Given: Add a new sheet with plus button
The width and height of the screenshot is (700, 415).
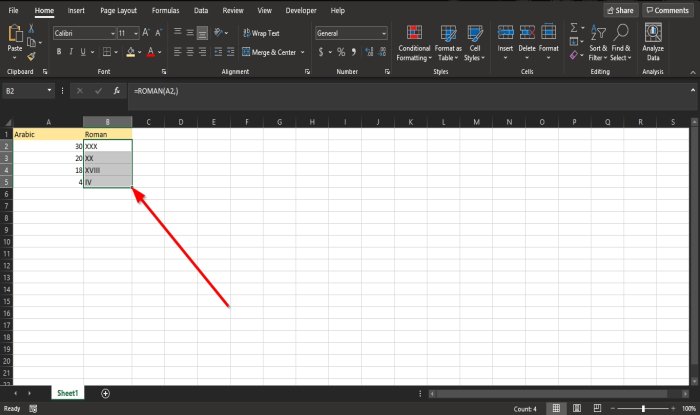Looking at the screenshot, I should click(x=105, y=393).
